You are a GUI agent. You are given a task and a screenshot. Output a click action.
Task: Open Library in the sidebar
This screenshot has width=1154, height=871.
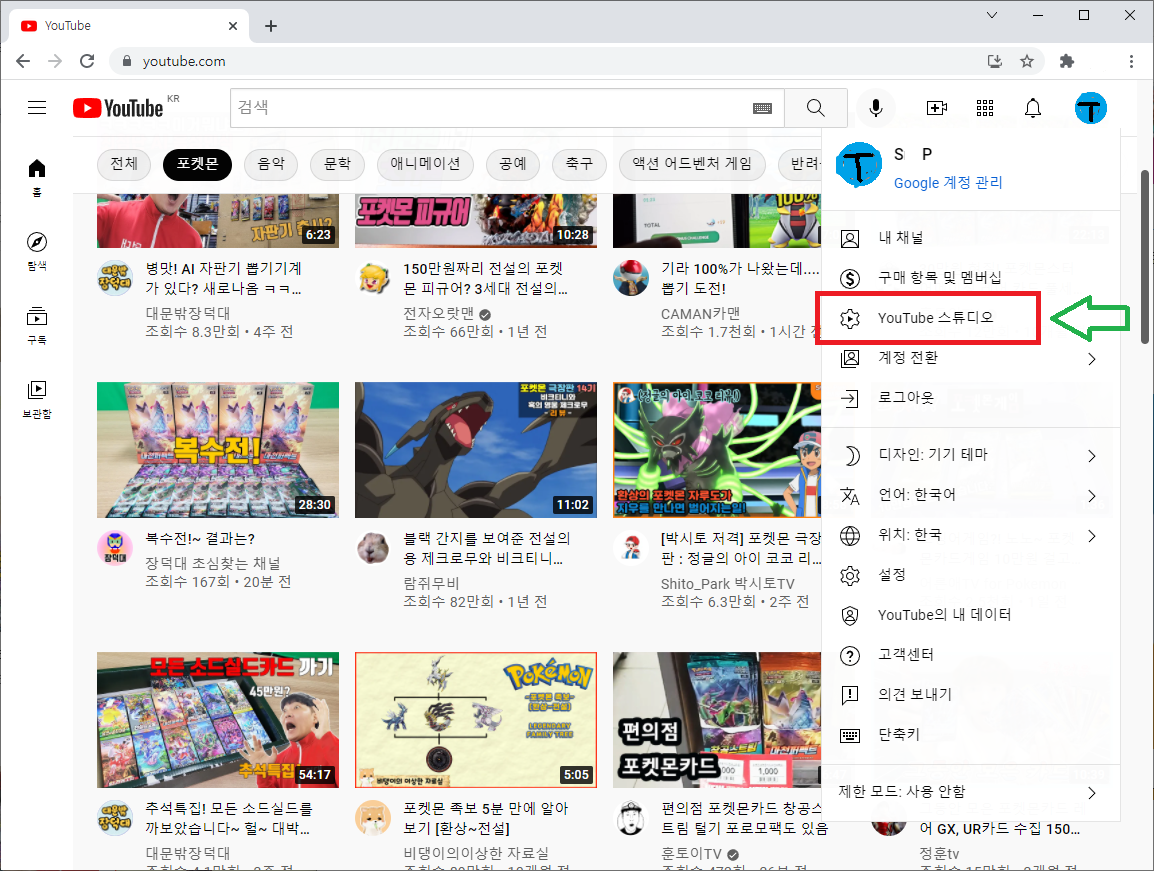(x=37, y=400)
